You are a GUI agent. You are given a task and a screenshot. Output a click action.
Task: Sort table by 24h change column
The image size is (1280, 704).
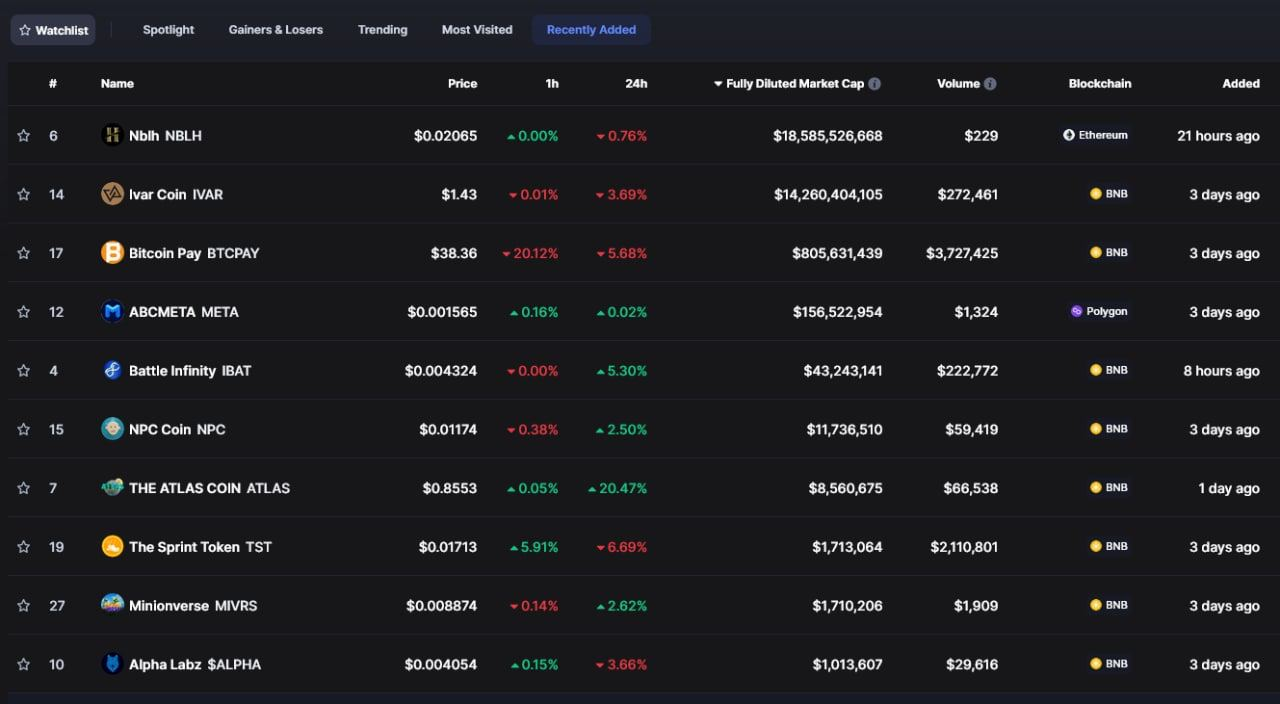[636, 84]
